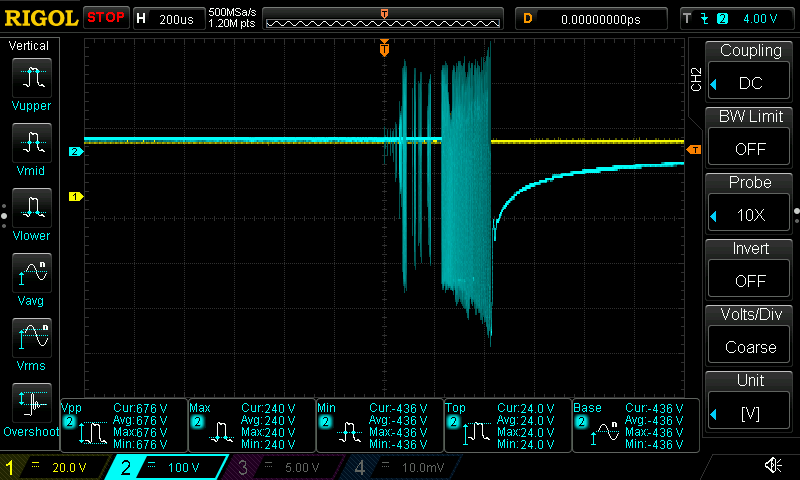Click the trigger source channel 2 badge
The height and width of the screenshot is (480, 800).
722,19
